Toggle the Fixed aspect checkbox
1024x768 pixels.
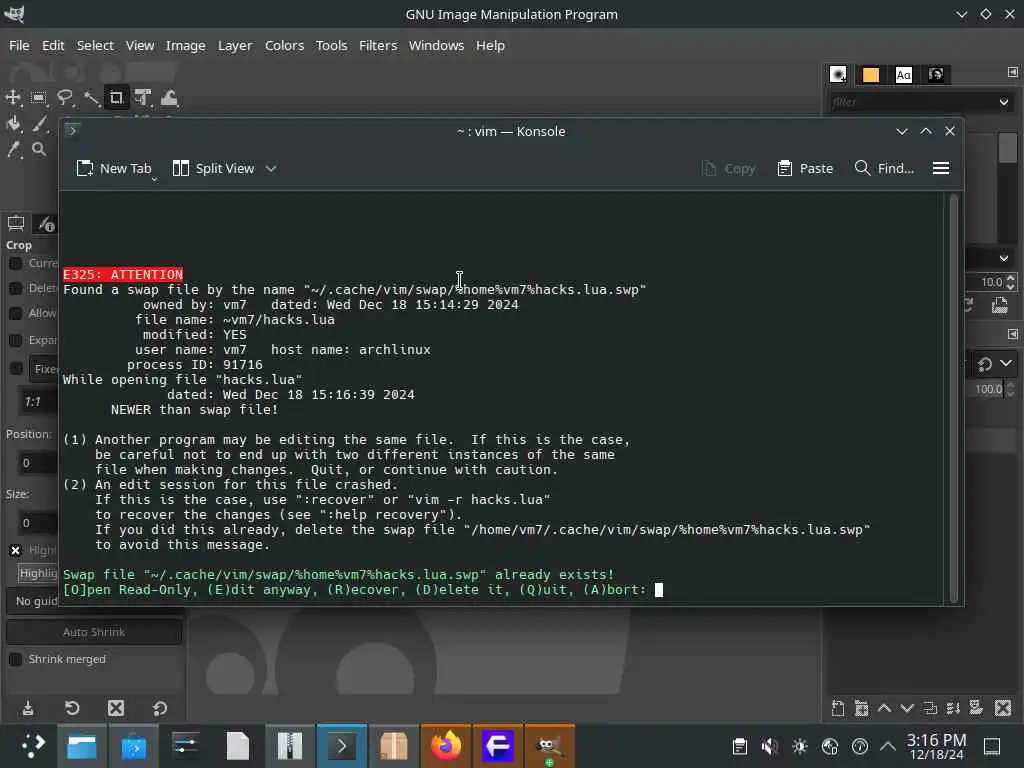click(16, 368)
